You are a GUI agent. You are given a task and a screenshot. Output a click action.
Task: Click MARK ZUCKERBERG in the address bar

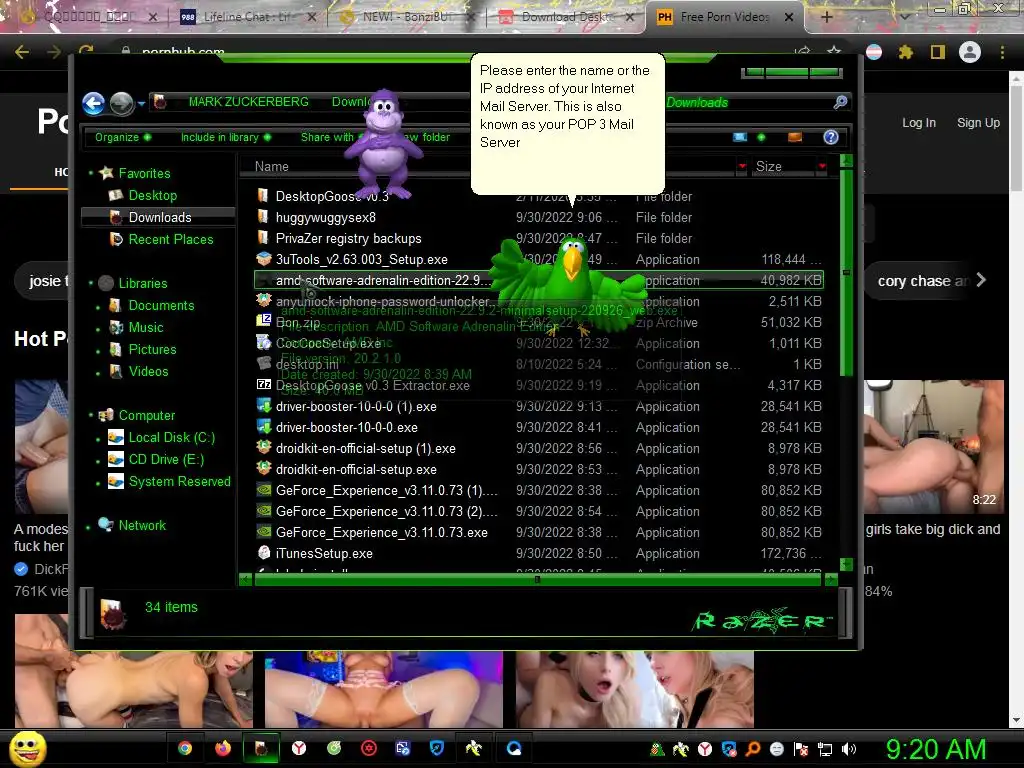[248, 102]
